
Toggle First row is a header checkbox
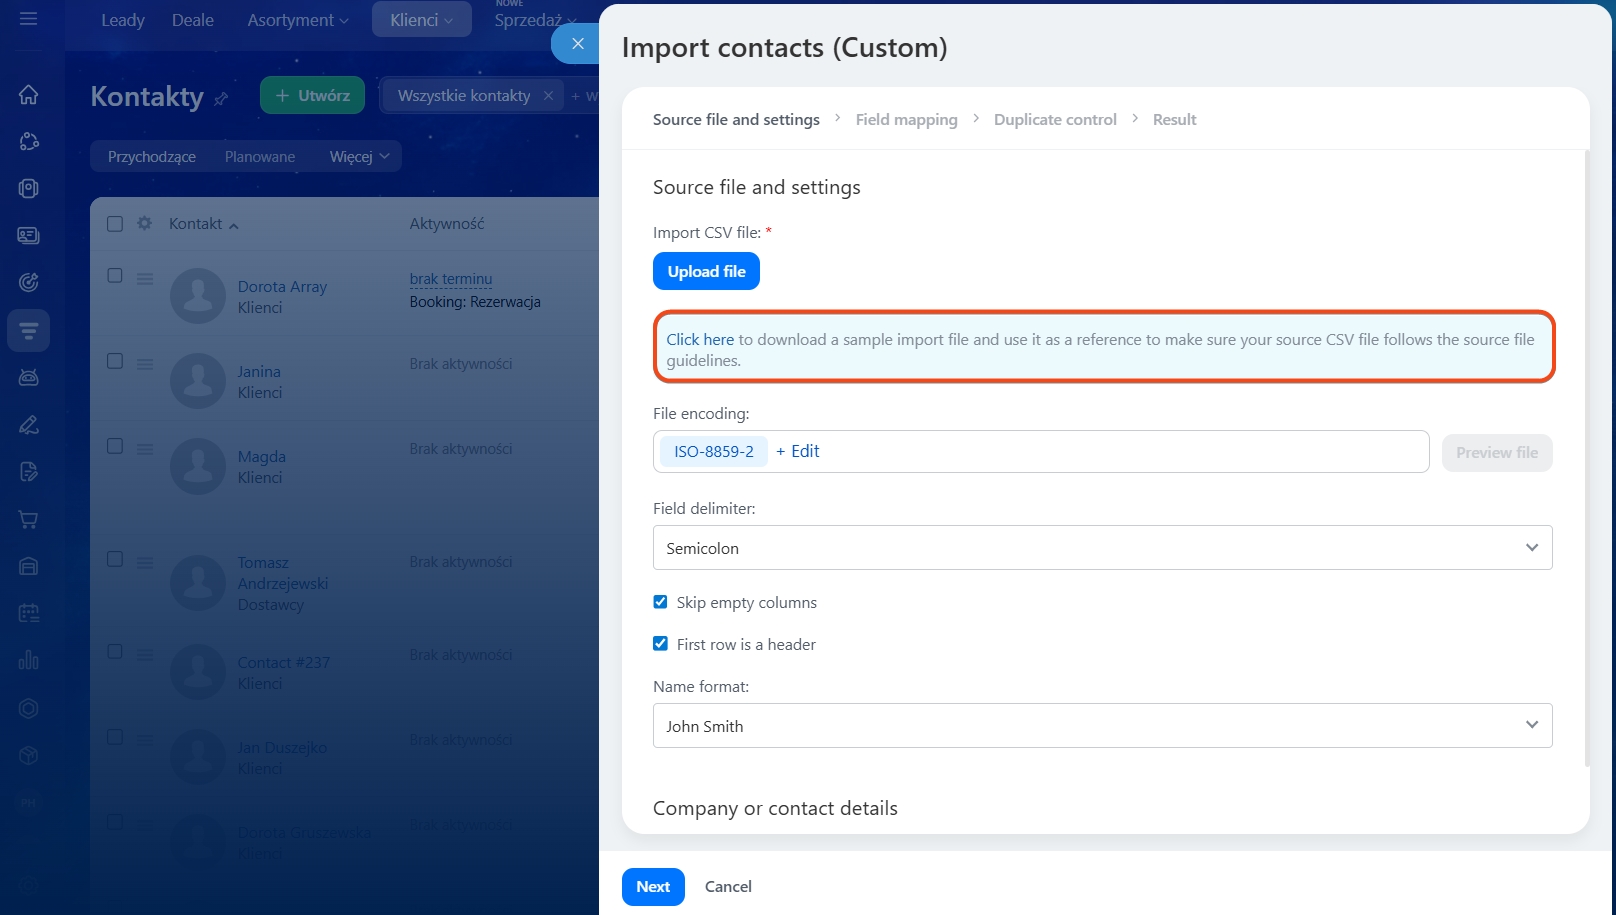coord(660,644)
